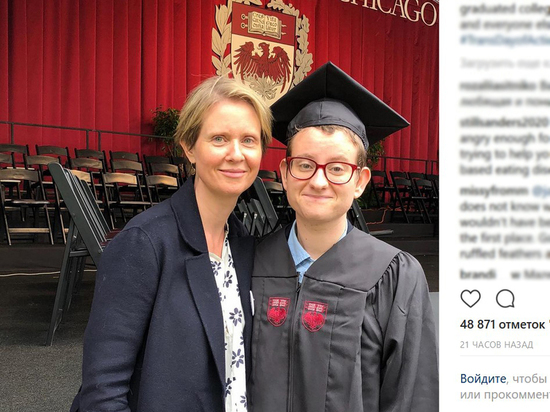Click stillsanders2020's comment text

504,154
